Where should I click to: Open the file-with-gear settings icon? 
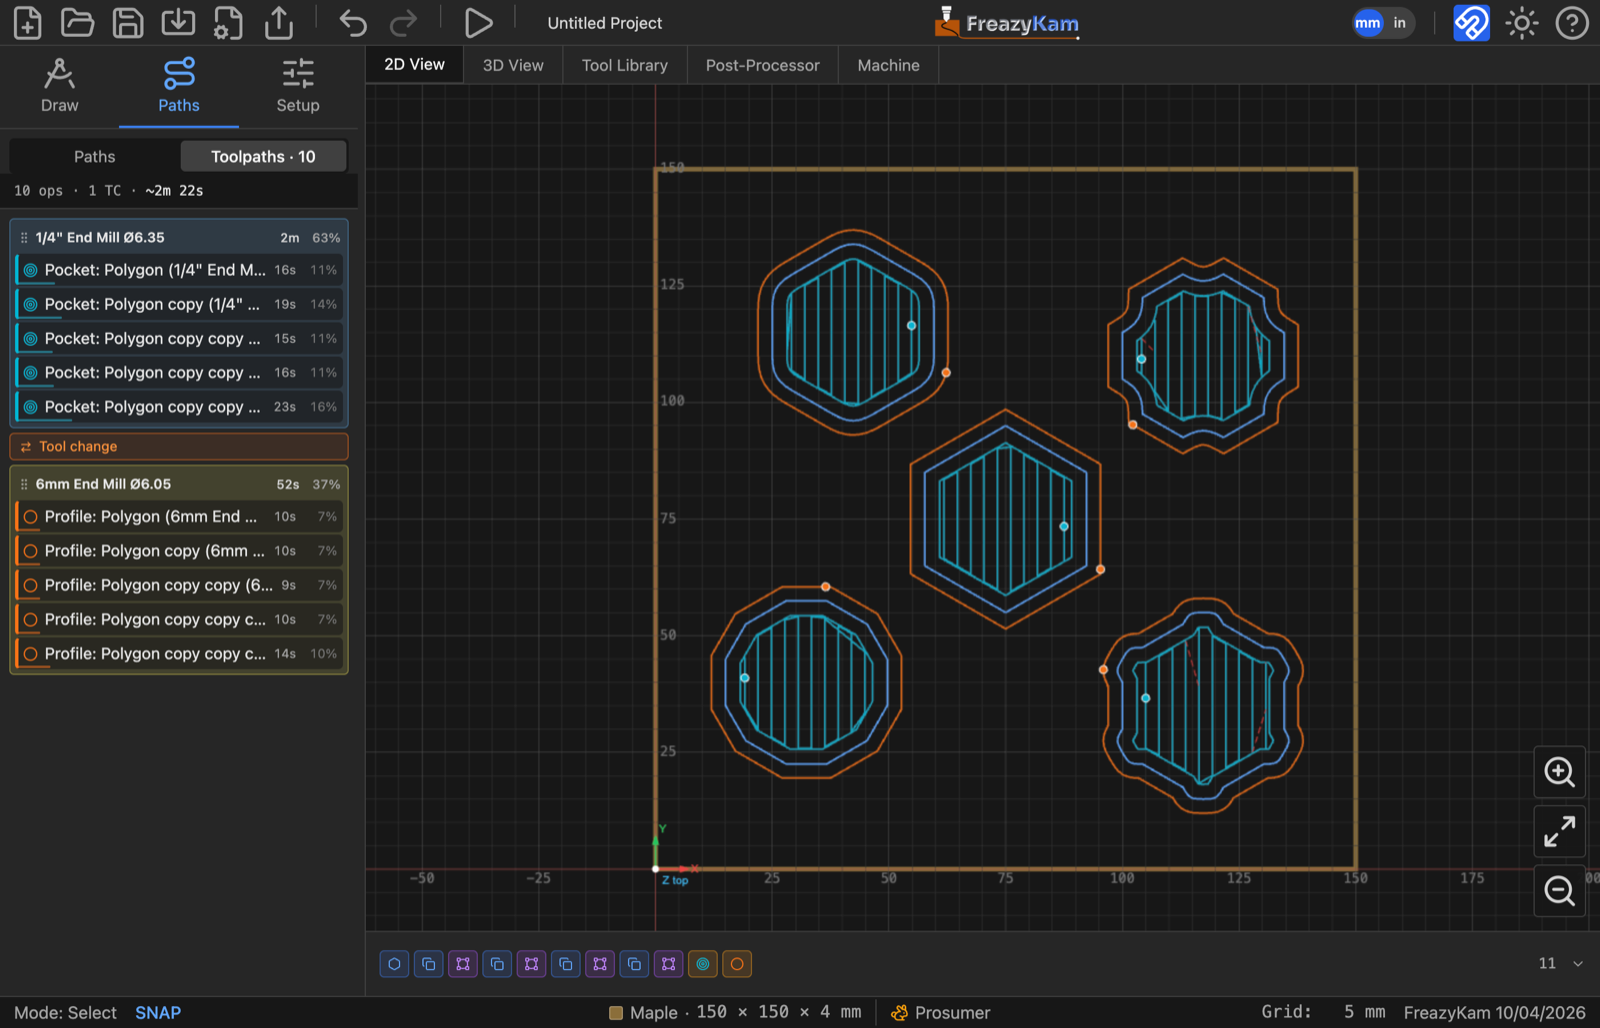tap(228, 22)
